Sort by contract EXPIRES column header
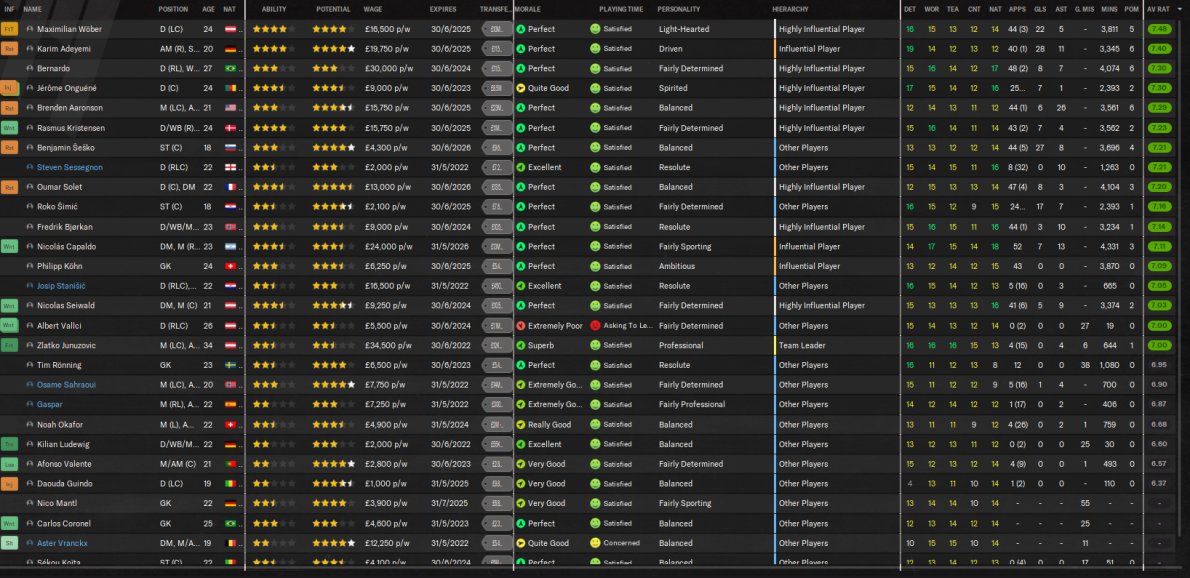The image size is (1190, 578). click(x=443, y=9)
